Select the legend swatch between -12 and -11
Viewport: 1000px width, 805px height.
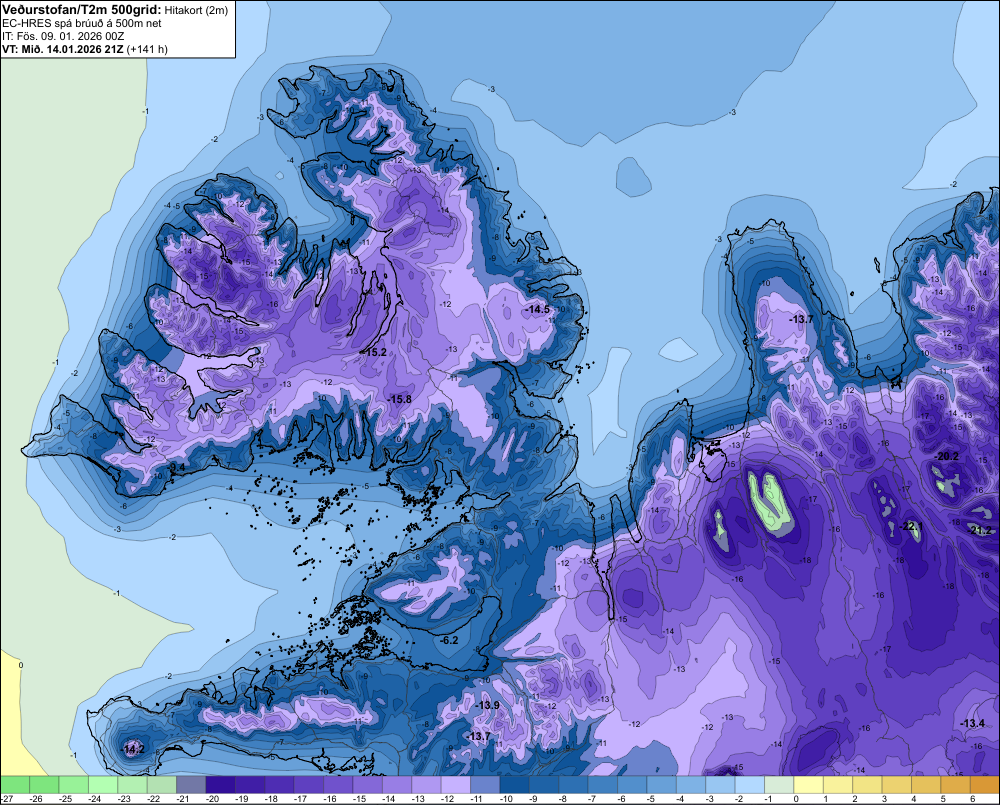pos(455,784)
